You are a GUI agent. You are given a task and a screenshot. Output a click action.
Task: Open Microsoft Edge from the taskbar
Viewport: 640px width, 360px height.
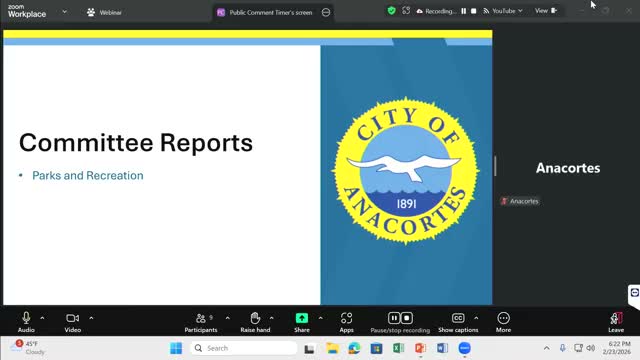coord(354,348)
